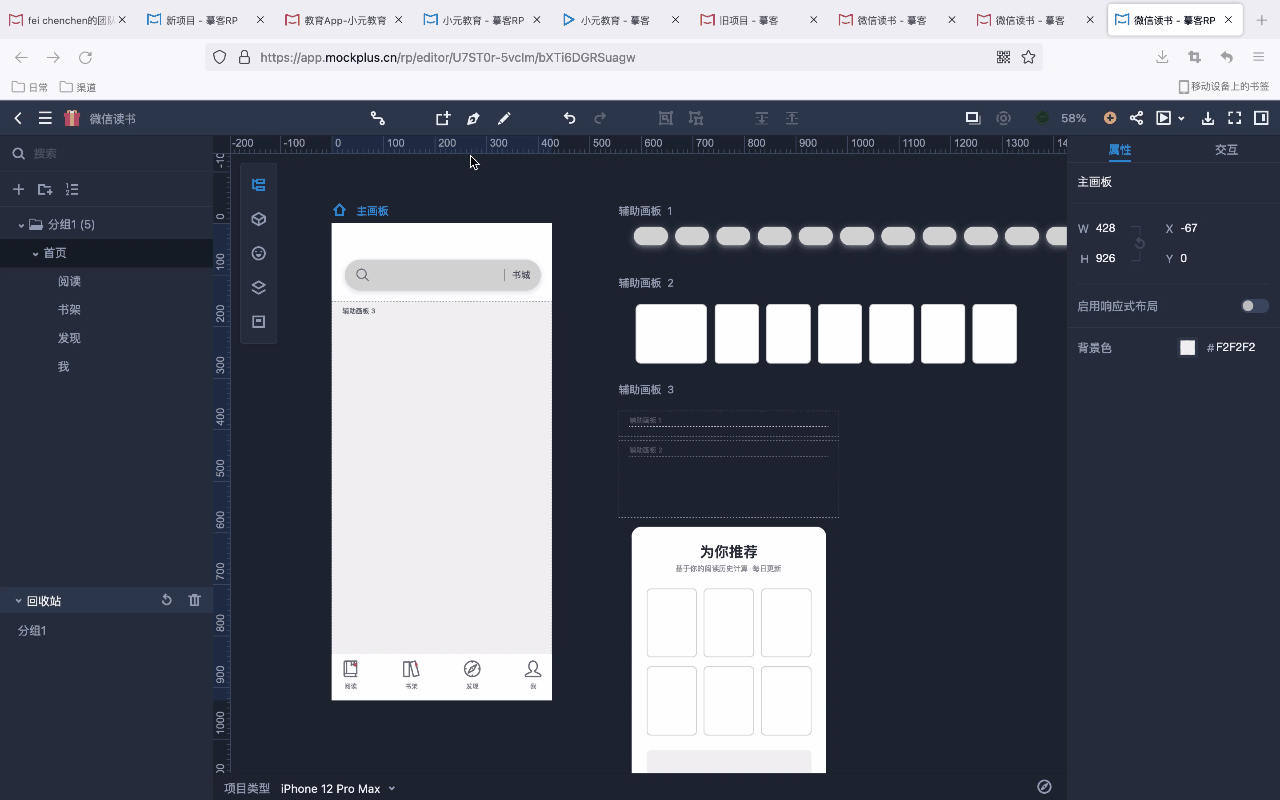Select the 属性 tab

[1120, 150]
